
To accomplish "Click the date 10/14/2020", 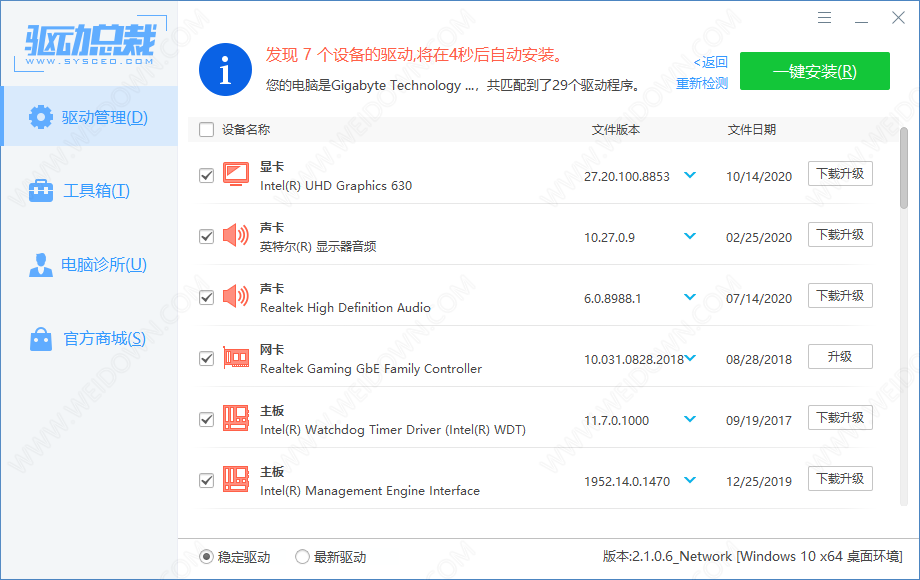I will (759, 177).
